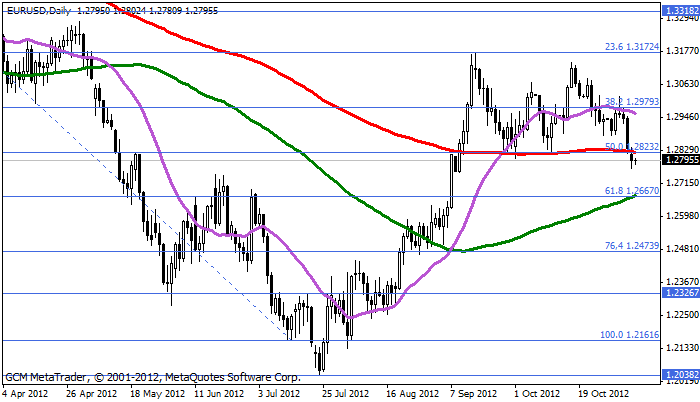The width and height of the screenshot is (700, 402).
Task: Click the current price tag 1.27955
Action: pyautogui.click(x=681, y=159)
